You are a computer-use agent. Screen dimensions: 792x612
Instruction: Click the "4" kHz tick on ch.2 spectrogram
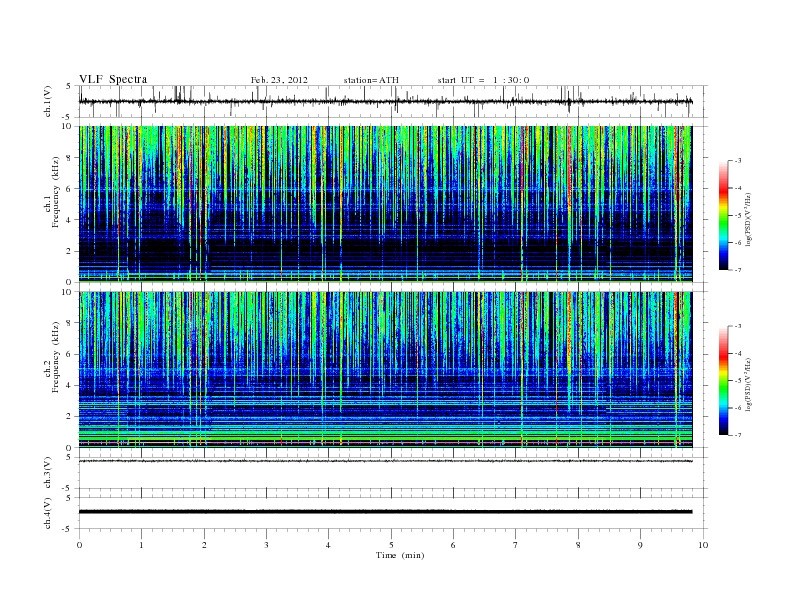[x=68, y=386]
